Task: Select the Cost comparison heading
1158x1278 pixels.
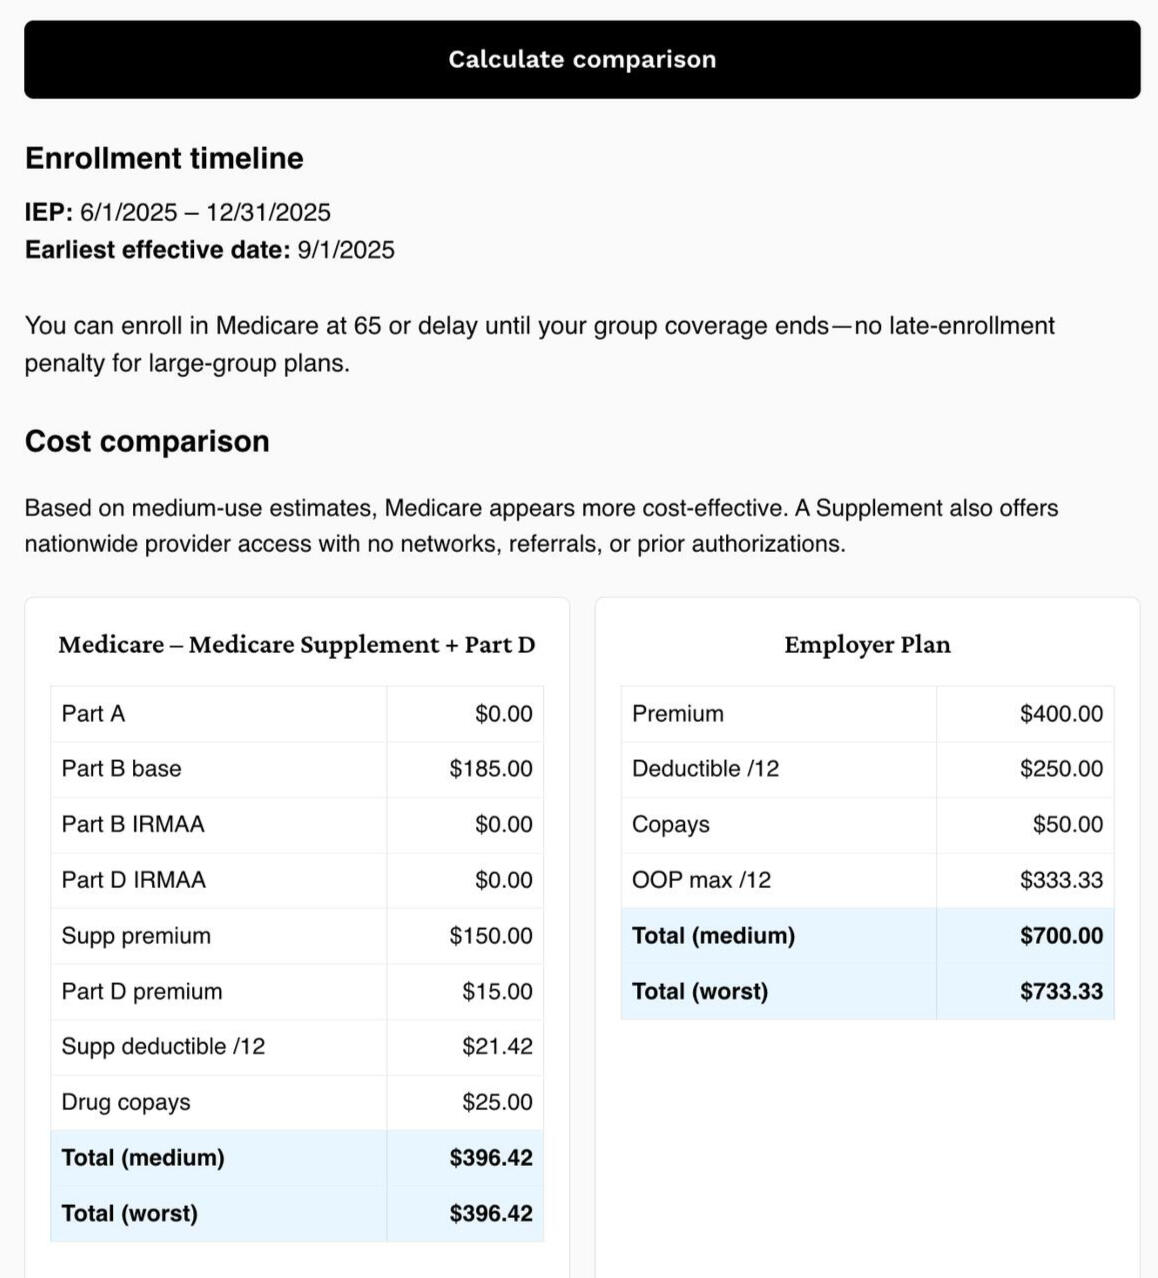Action: [x=147, y=441]
